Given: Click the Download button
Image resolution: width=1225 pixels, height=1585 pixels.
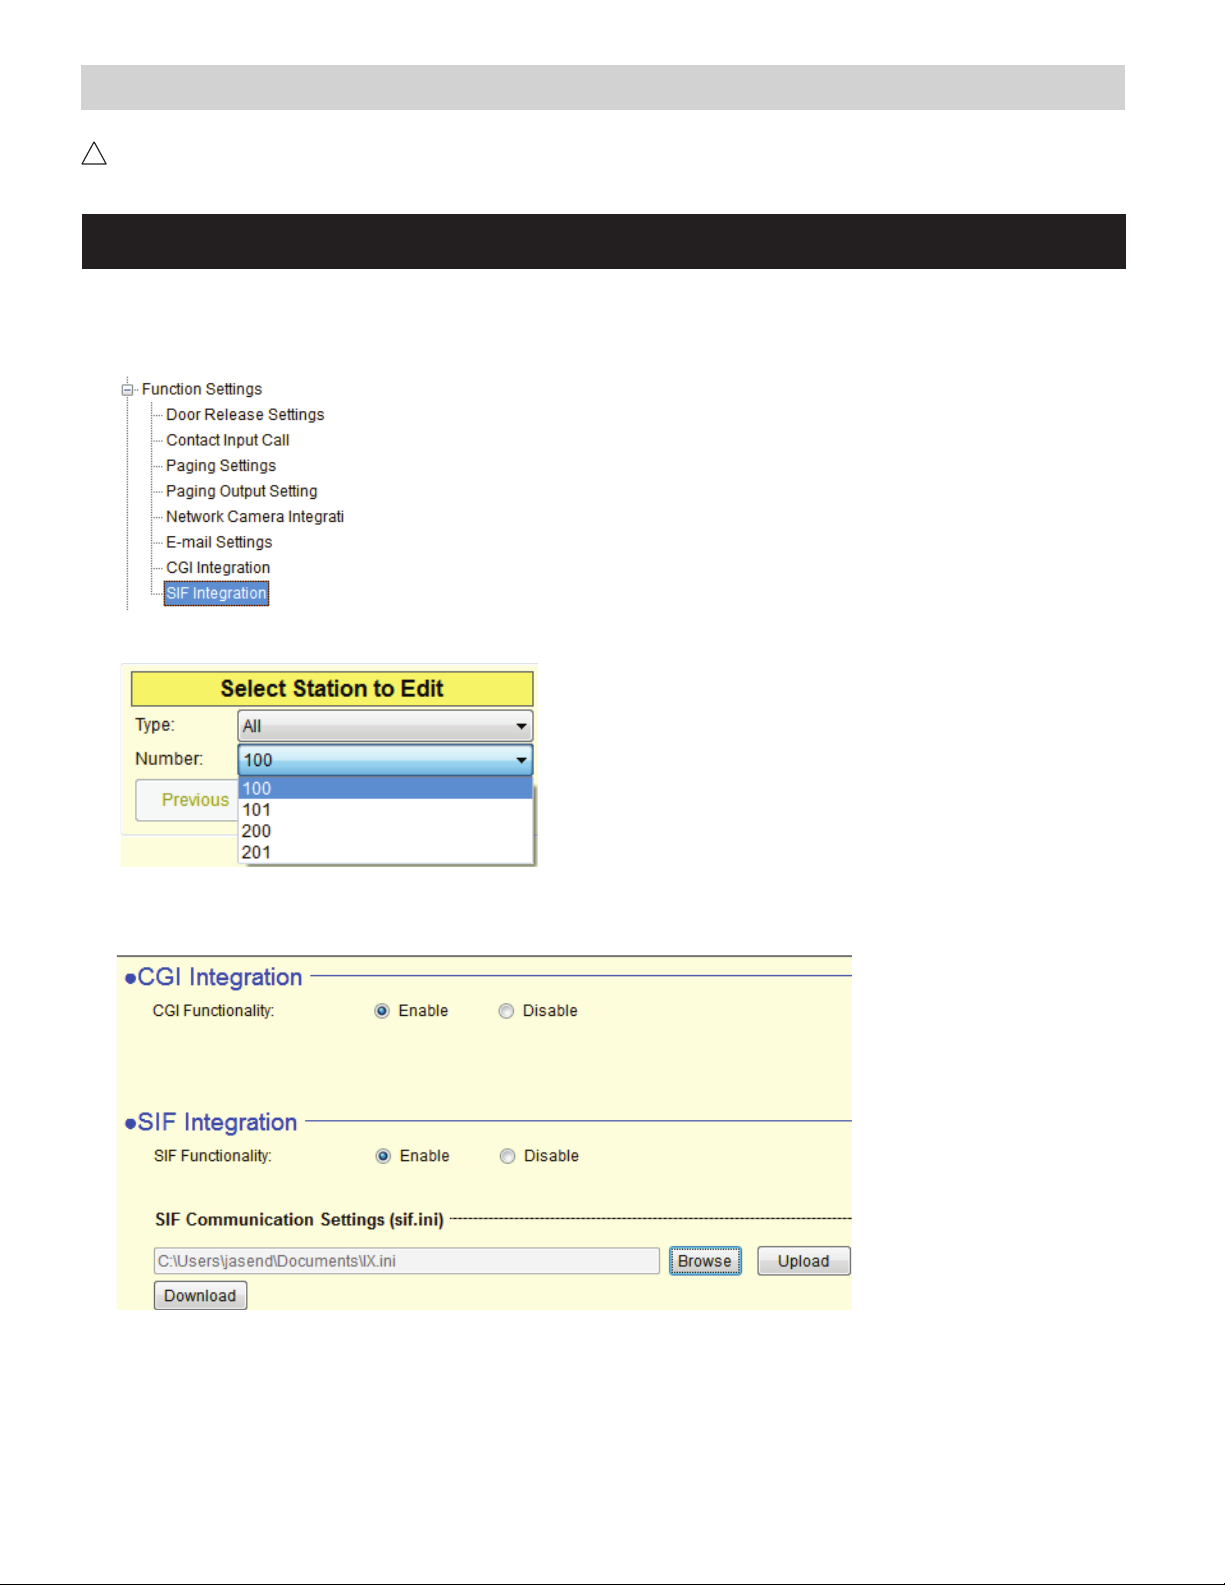Looking at the screenshot, I should click(x=200, y=1296).
